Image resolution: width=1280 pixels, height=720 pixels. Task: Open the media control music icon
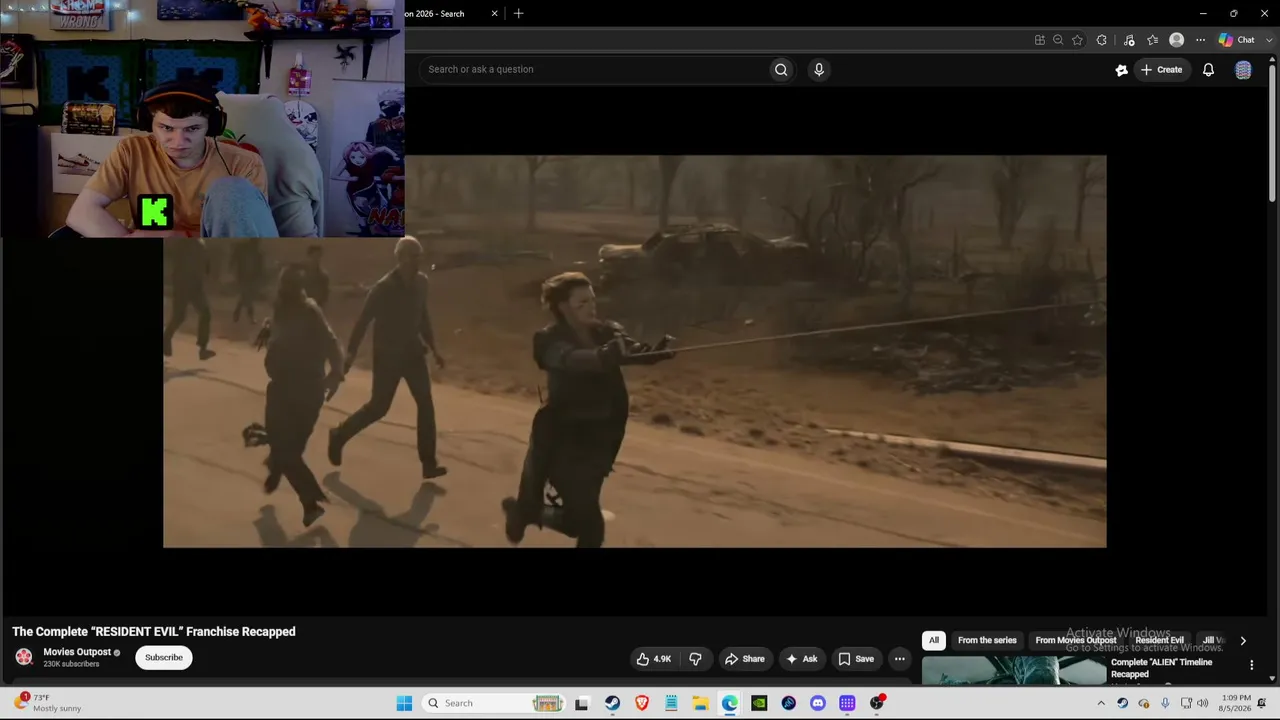click(1129, 40)
